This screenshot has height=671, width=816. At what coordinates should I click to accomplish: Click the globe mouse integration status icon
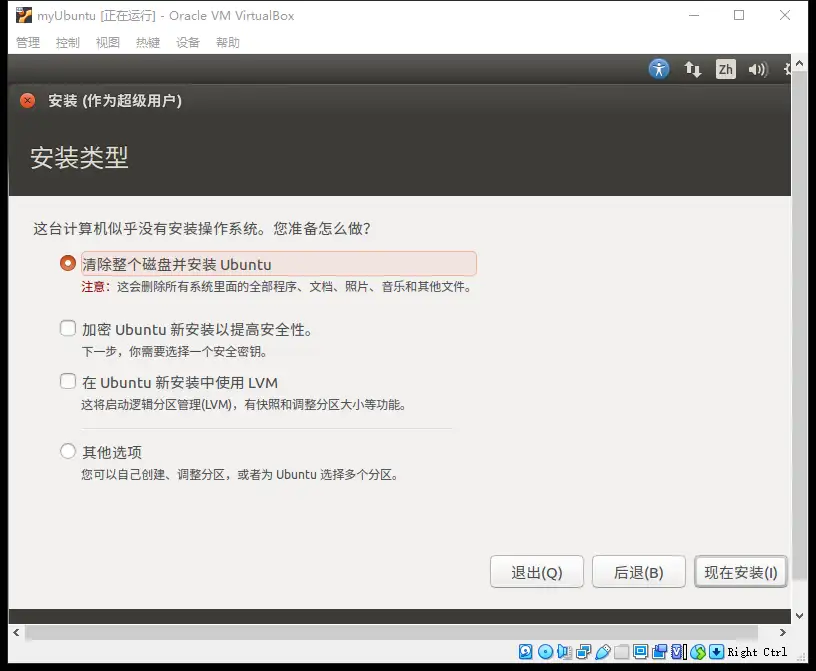[x=698, y=652]
